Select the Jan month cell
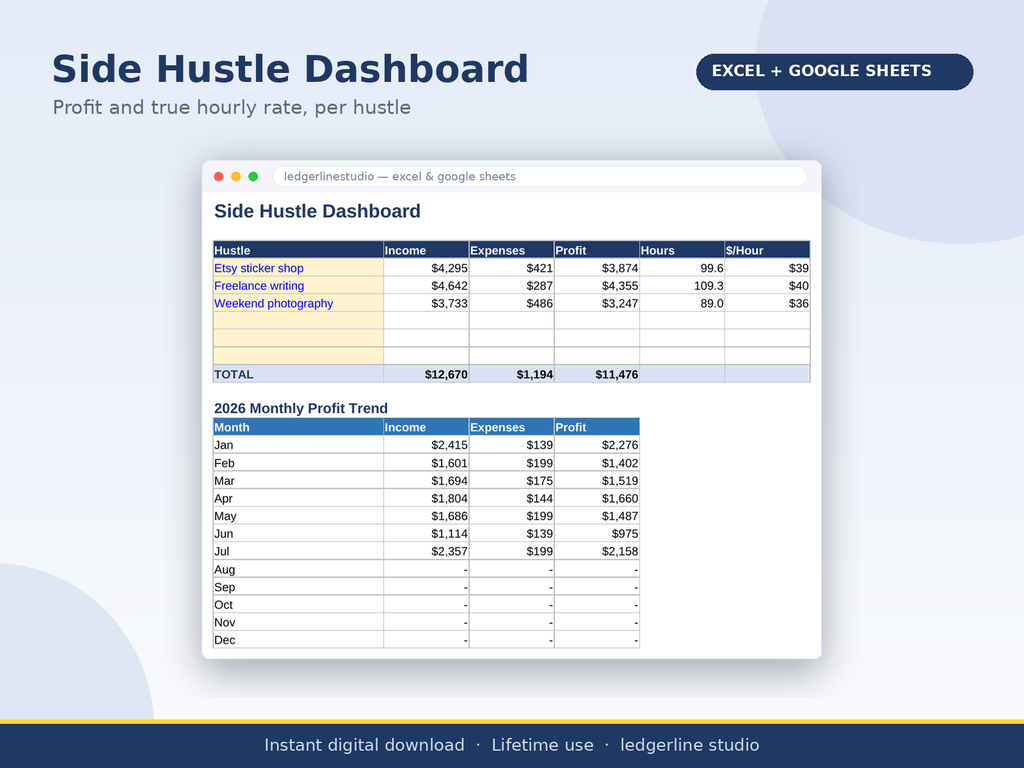 (298, 445)
